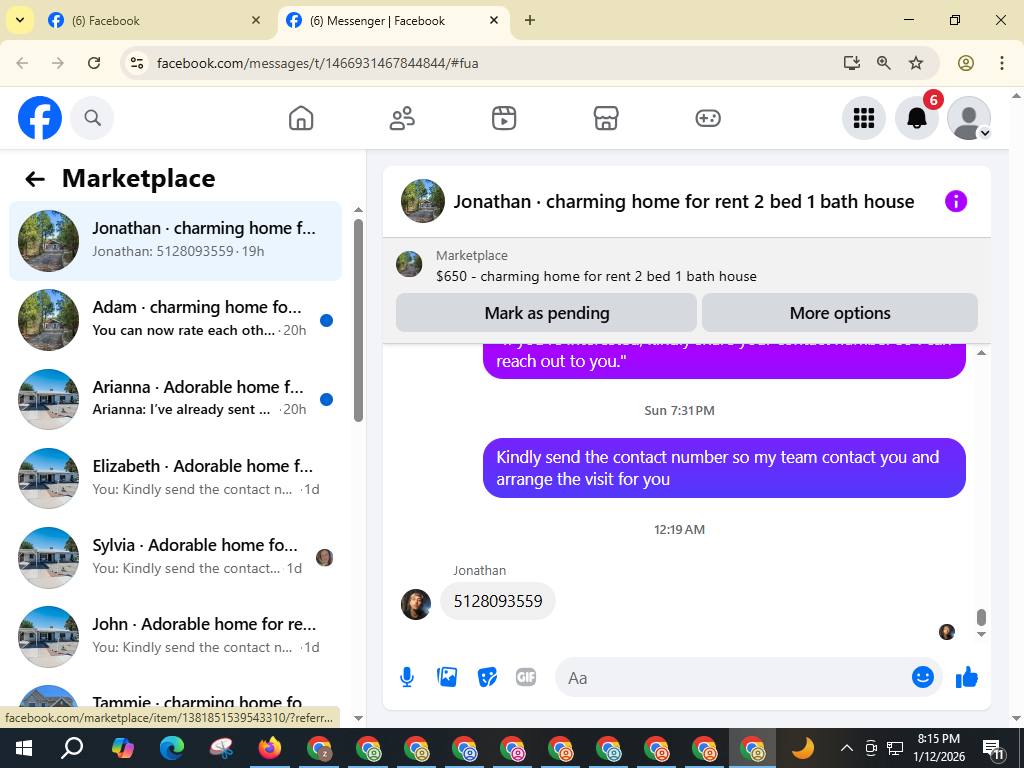Choose a sticker icon in composer
Screen dimensions: 1024x768
pyautogui.click(x=487, y=677)
